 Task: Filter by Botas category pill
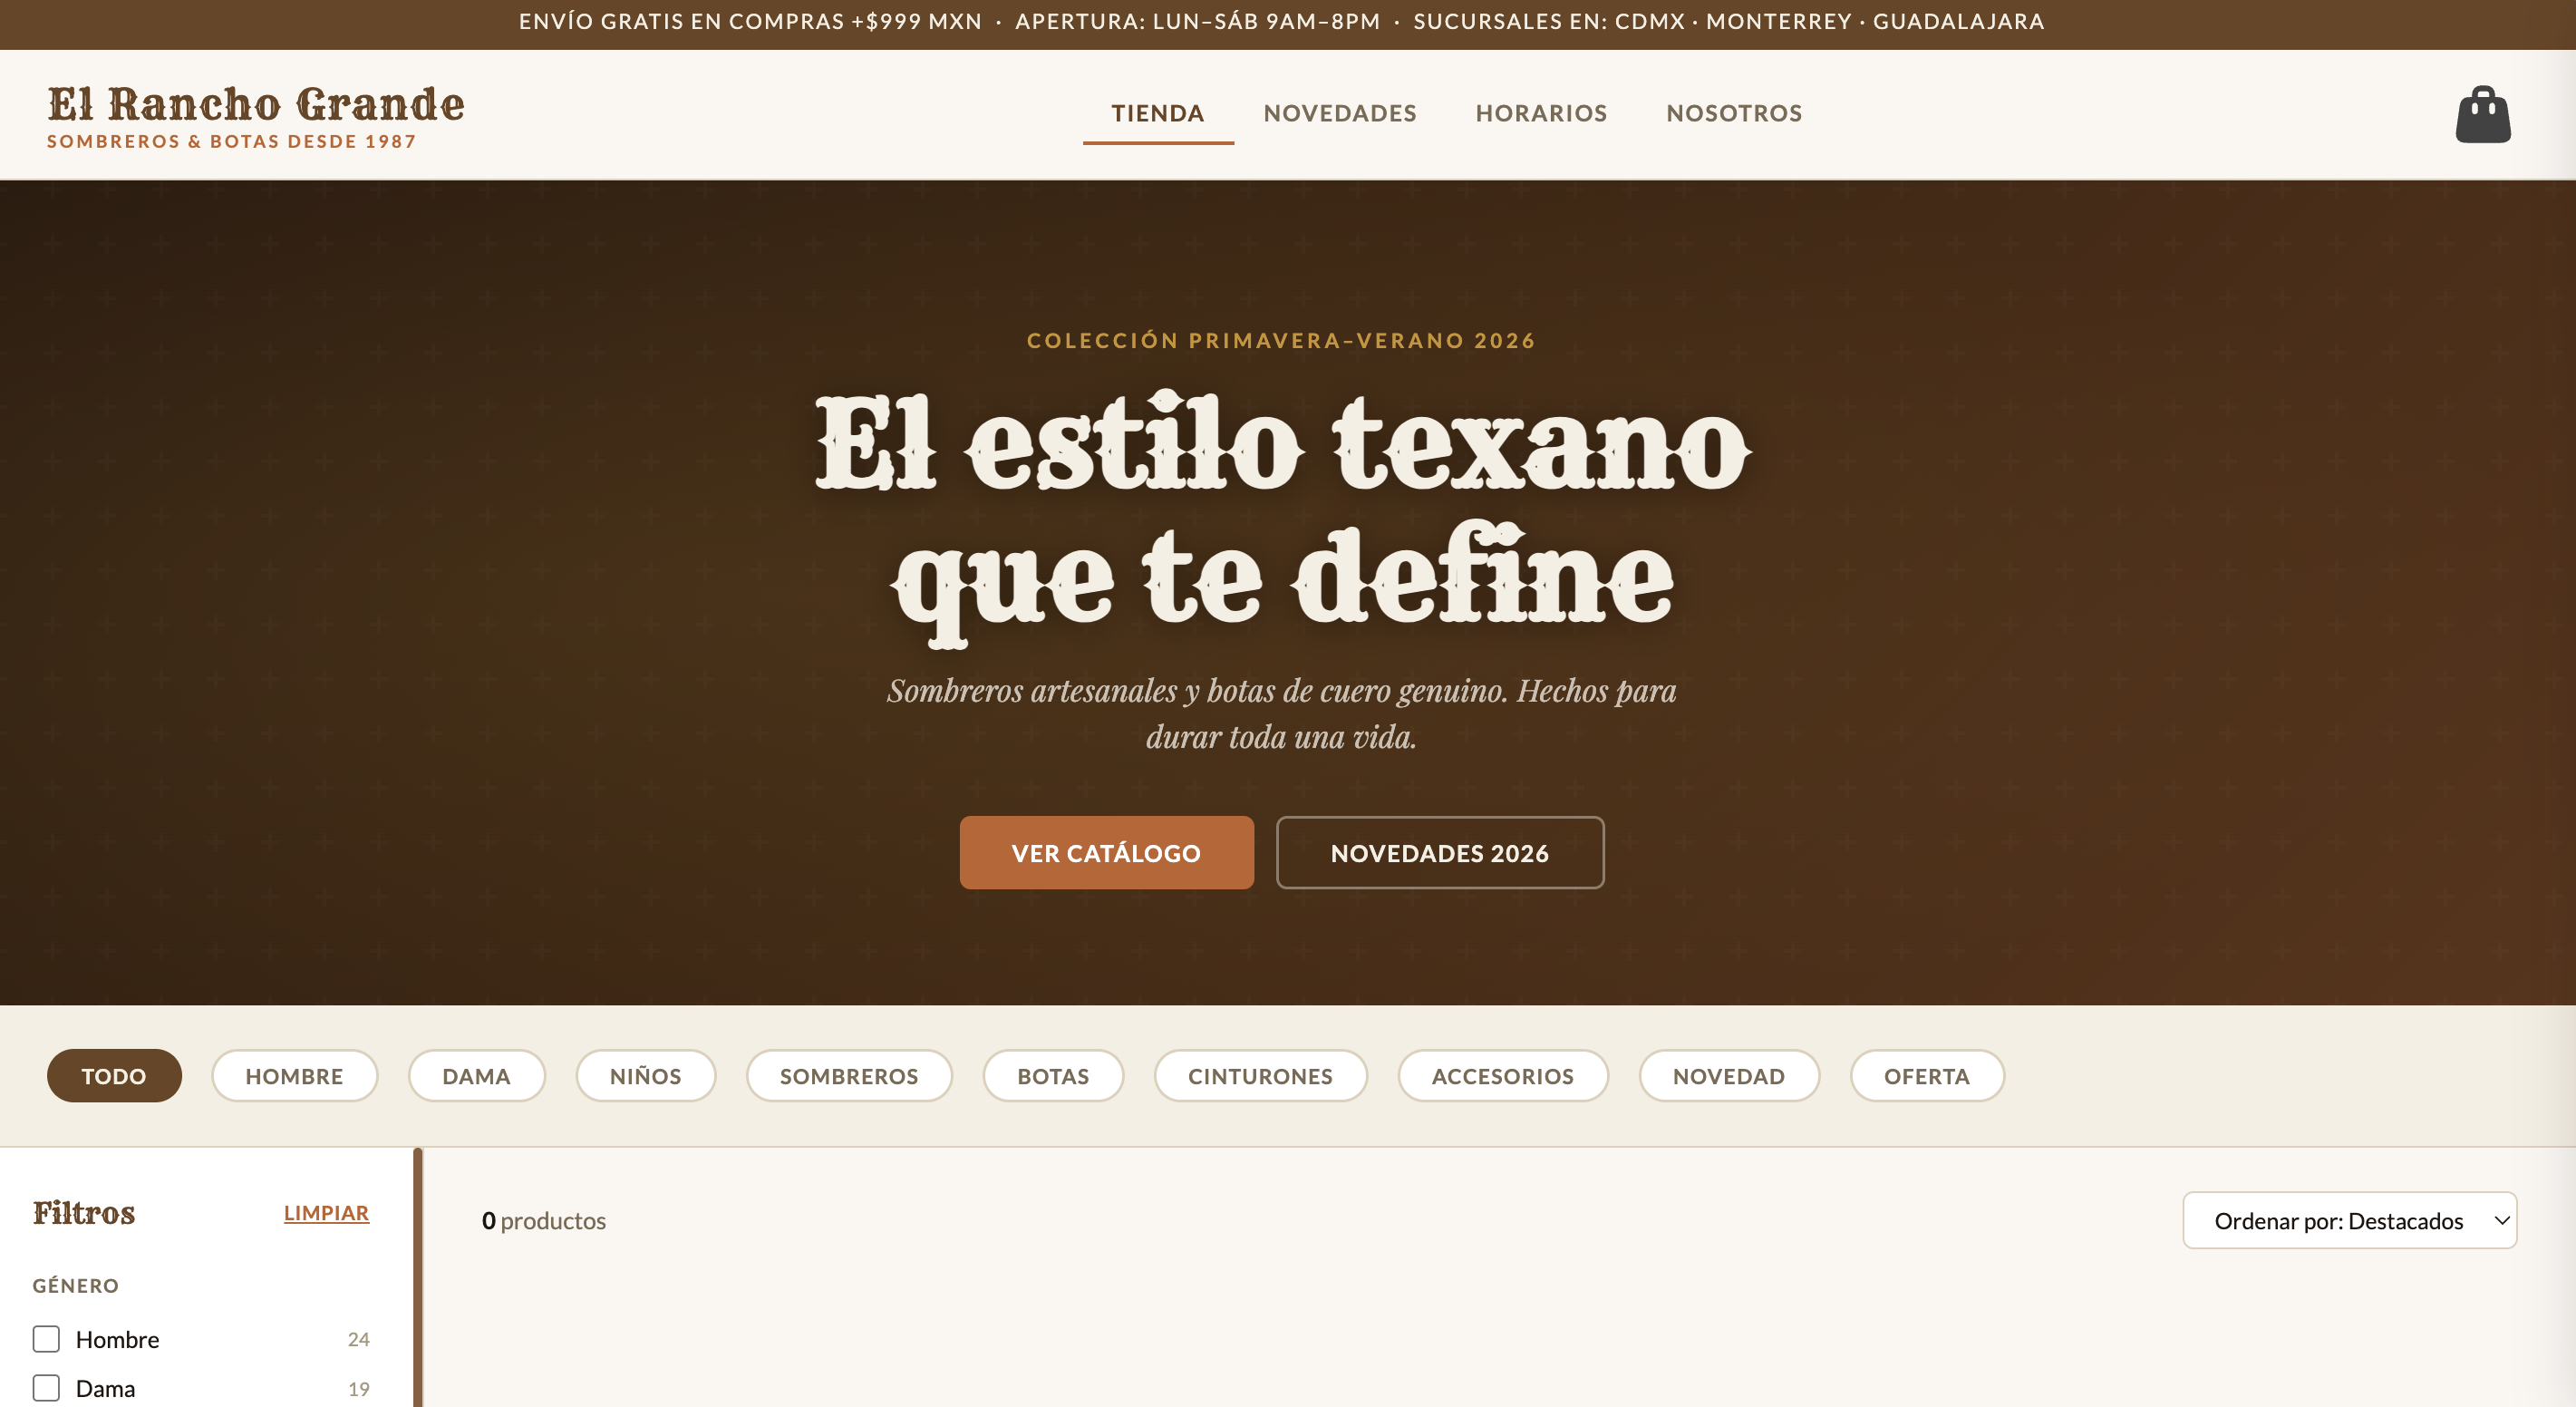[x=1052, y=1075]
